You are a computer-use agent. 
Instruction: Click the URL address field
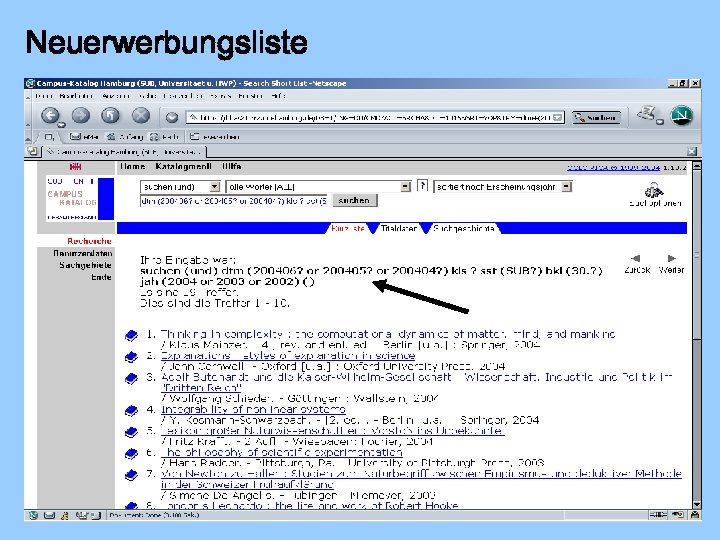(x=369, y=118)
